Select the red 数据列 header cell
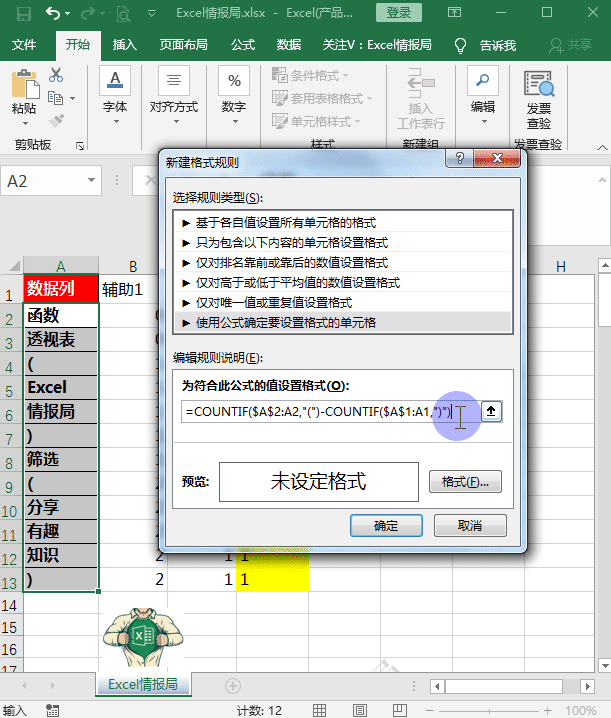 (x=61, y=288)
